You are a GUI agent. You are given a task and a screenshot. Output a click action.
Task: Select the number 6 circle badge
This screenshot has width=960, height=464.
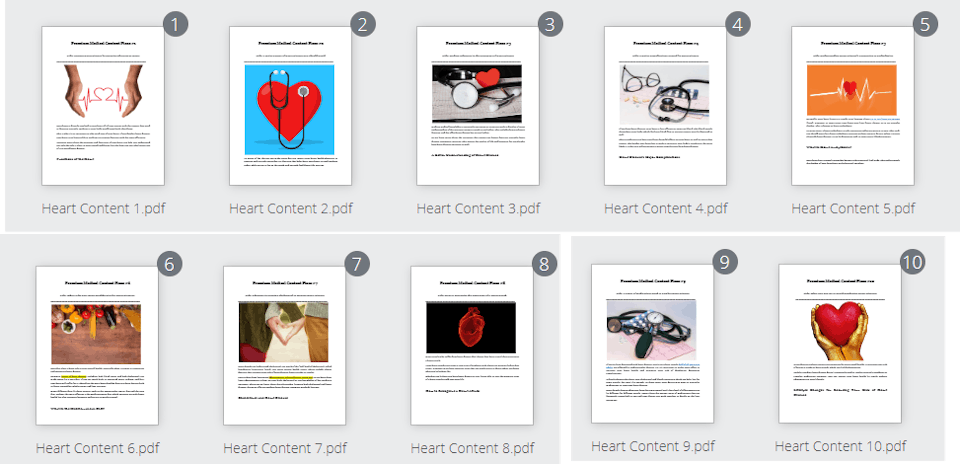169,265
